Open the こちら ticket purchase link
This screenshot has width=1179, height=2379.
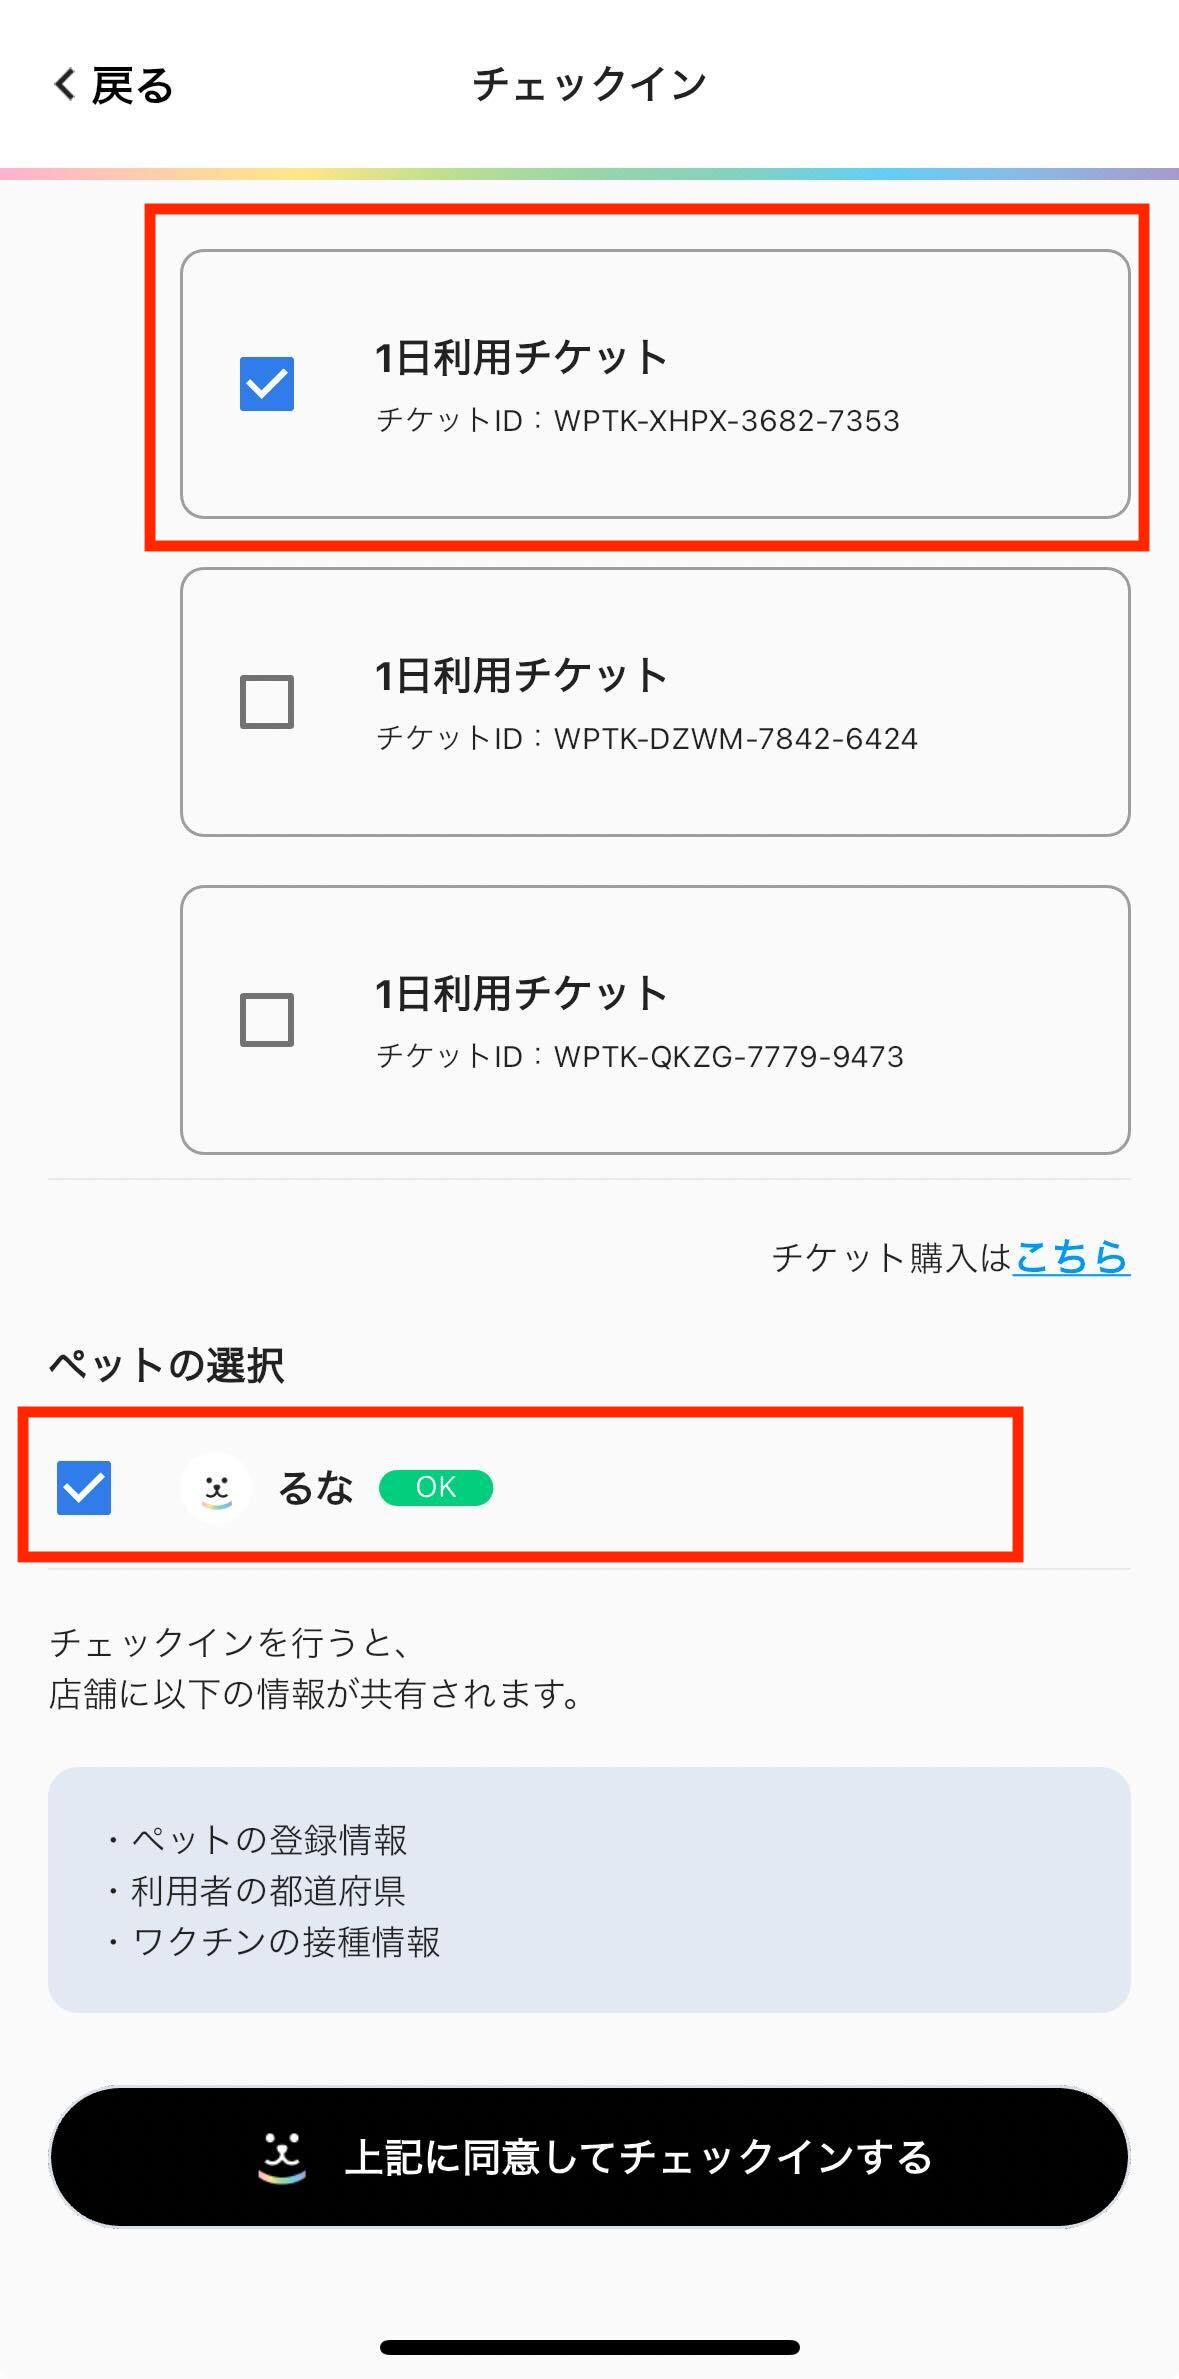[1071, 1257]
